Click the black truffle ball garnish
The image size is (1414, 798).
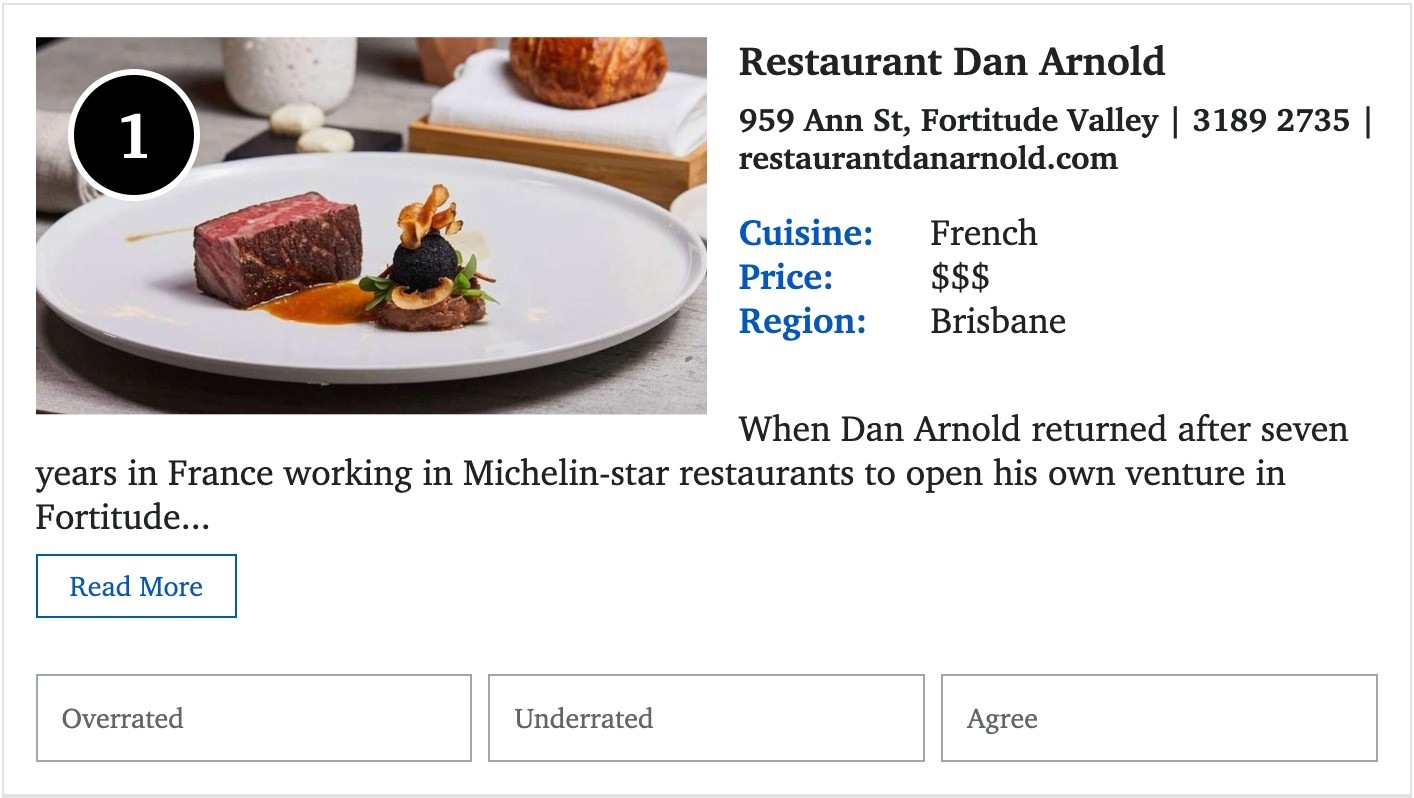[x=424, y=264]
